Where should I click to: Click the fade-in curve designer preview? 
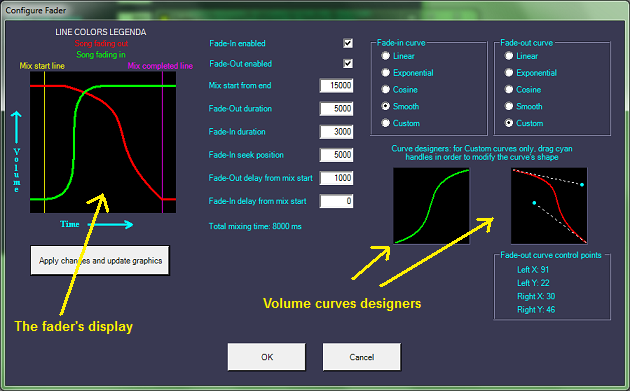point(431,206)
